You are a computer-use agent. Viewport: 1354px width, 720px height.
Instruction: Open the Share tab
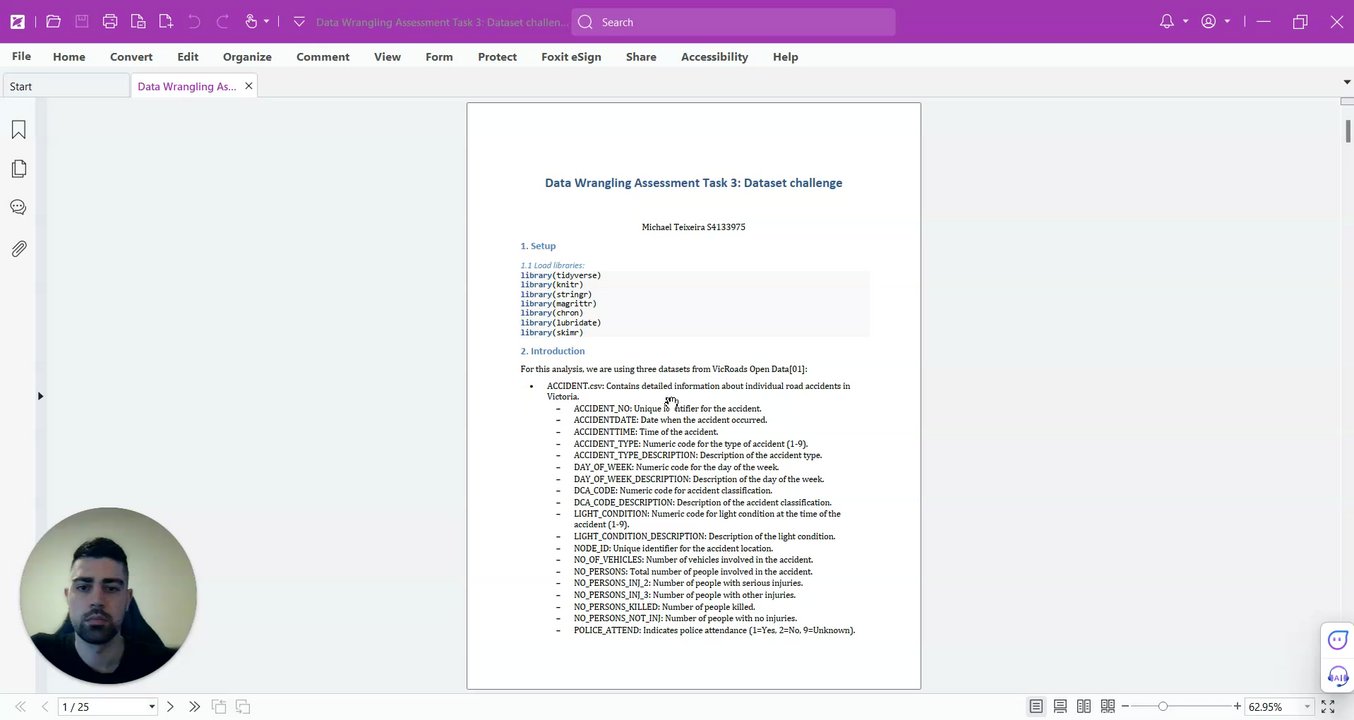pyautogui.click(x=641, y=57)
